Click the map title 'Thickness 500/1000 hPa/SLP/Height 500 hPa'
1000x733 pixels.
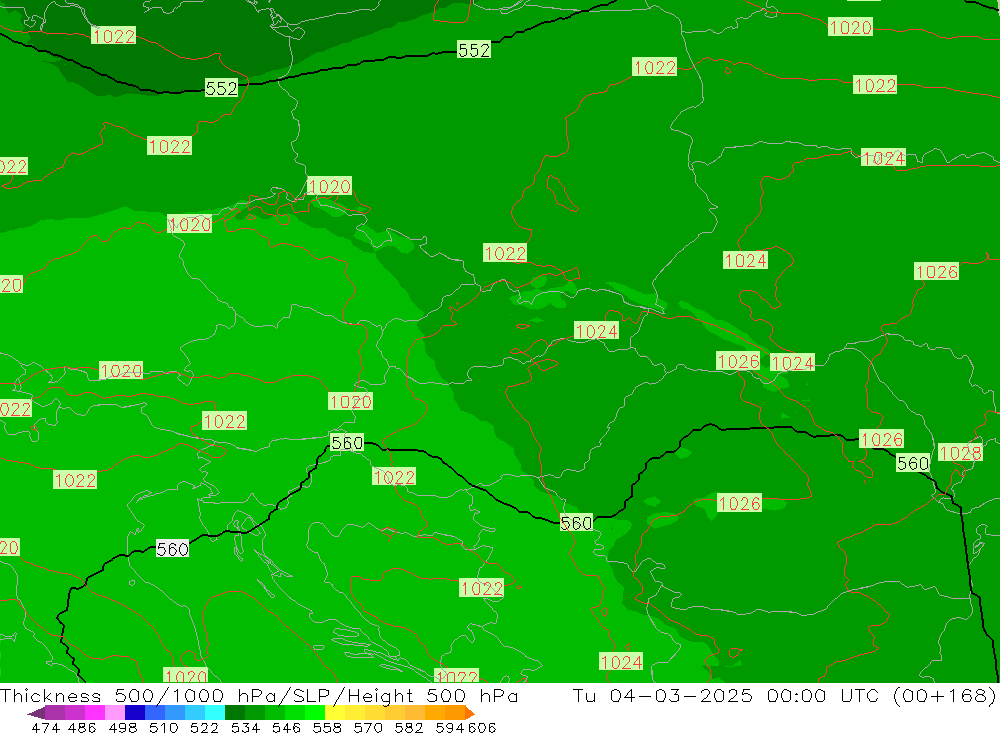[x=259, y=695]
